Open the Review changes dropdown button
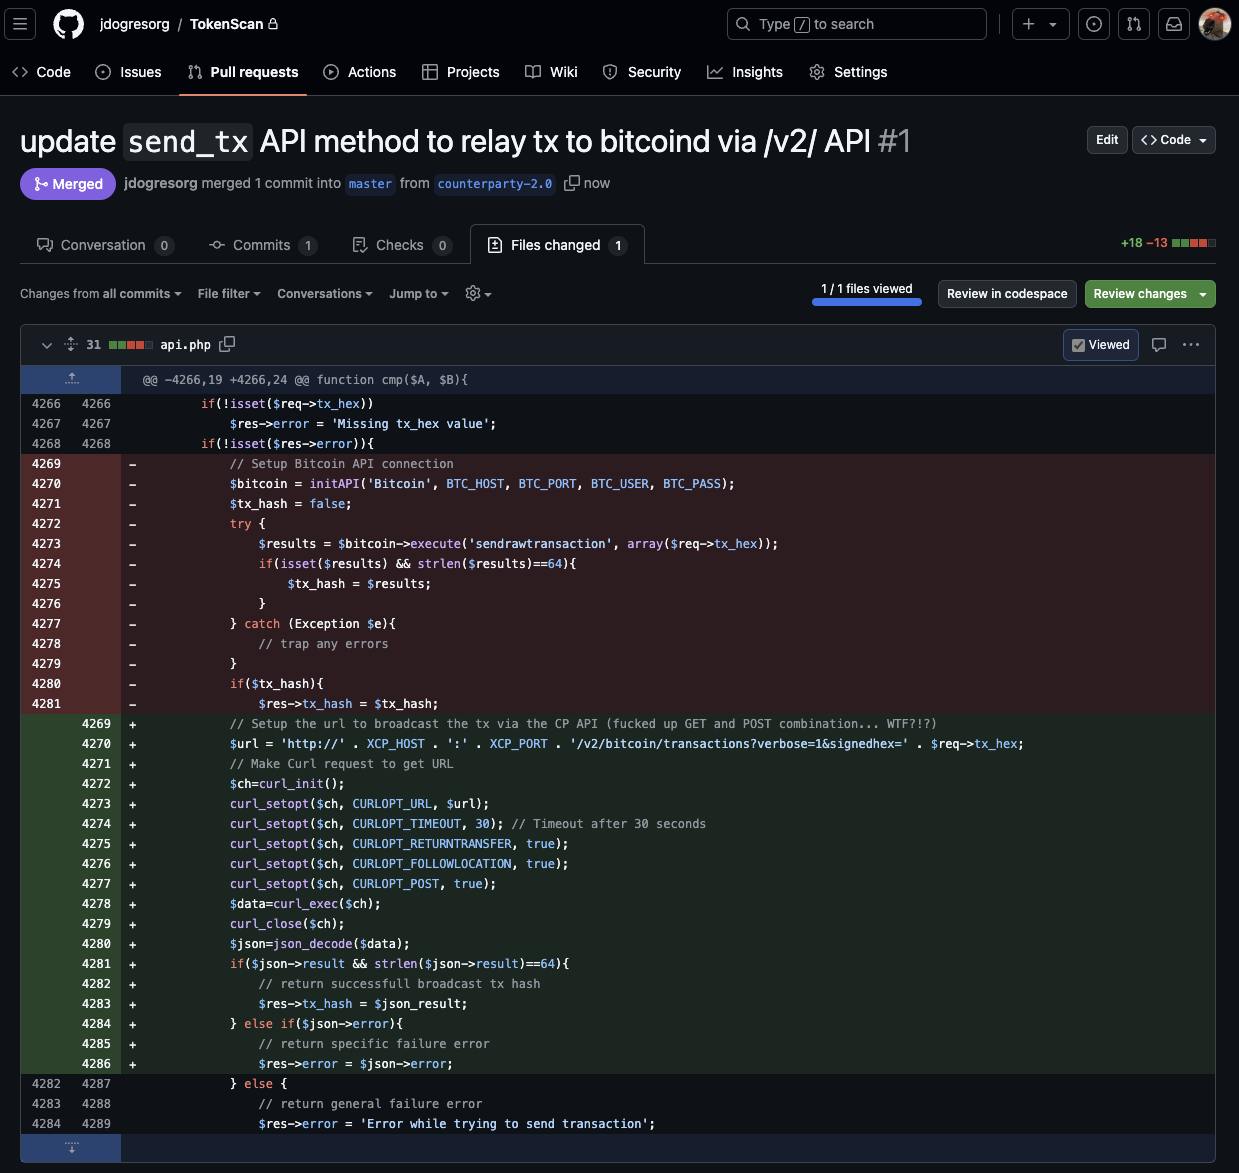 click(1150, 294)
